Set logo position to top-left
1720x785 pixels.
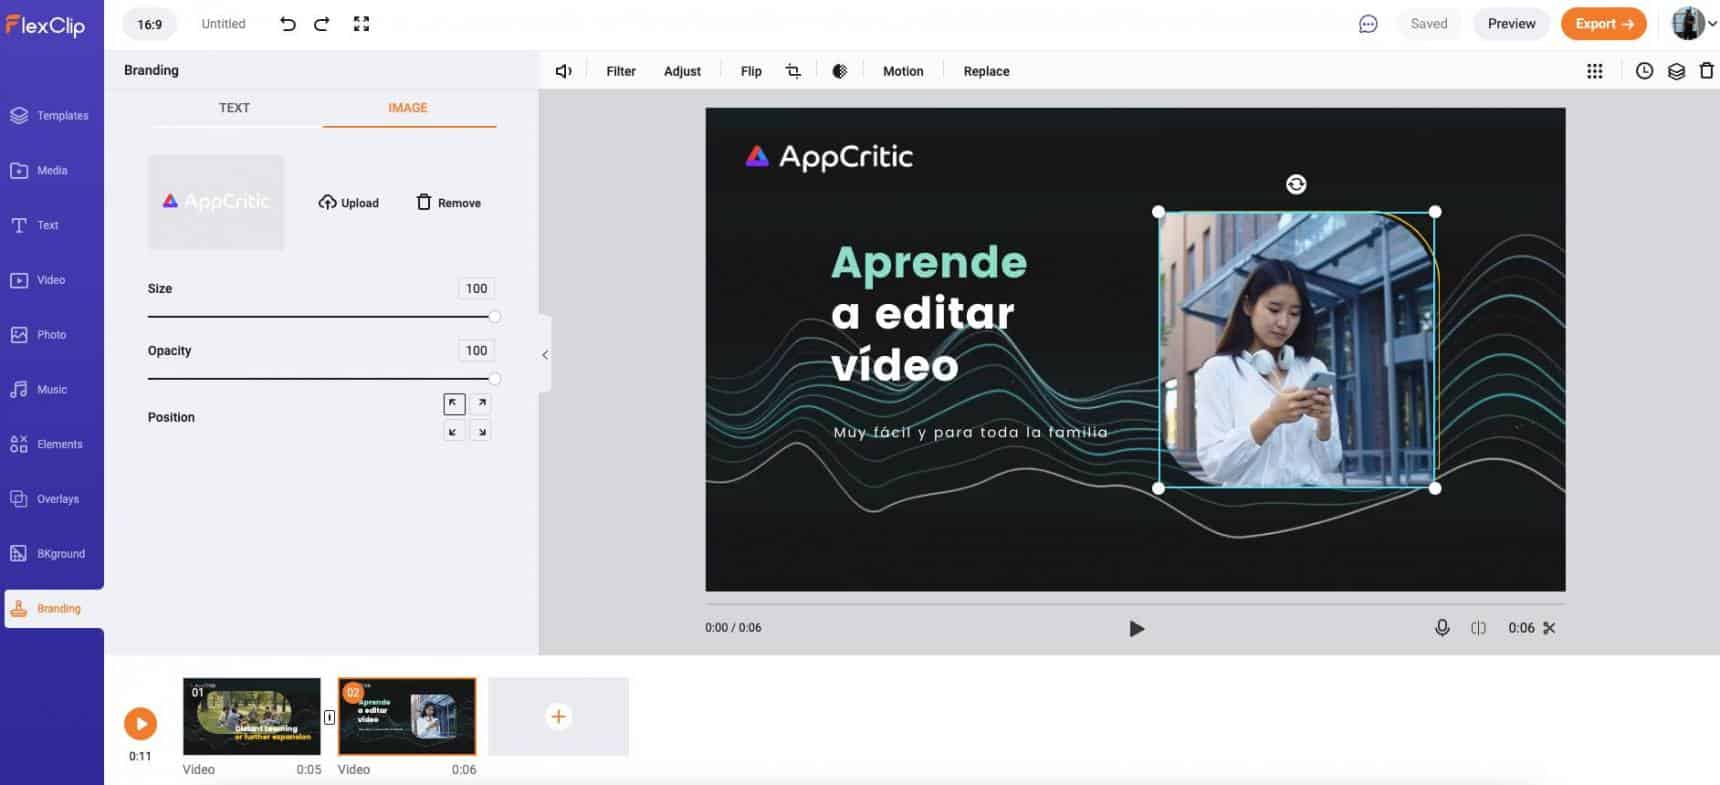coord(454,403)
